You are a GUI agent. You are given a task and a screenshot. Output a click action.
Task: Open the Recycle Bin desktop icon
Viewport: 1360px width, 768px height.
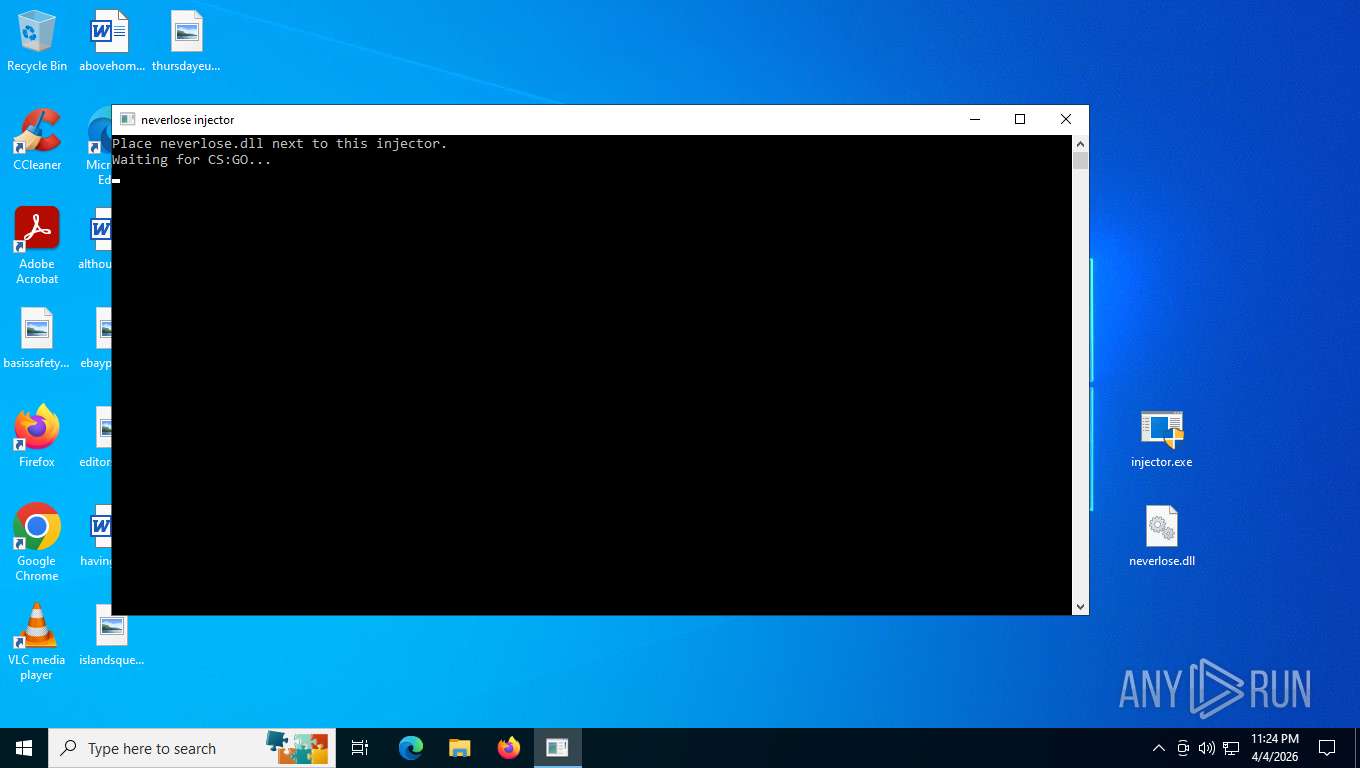(37, 41)
